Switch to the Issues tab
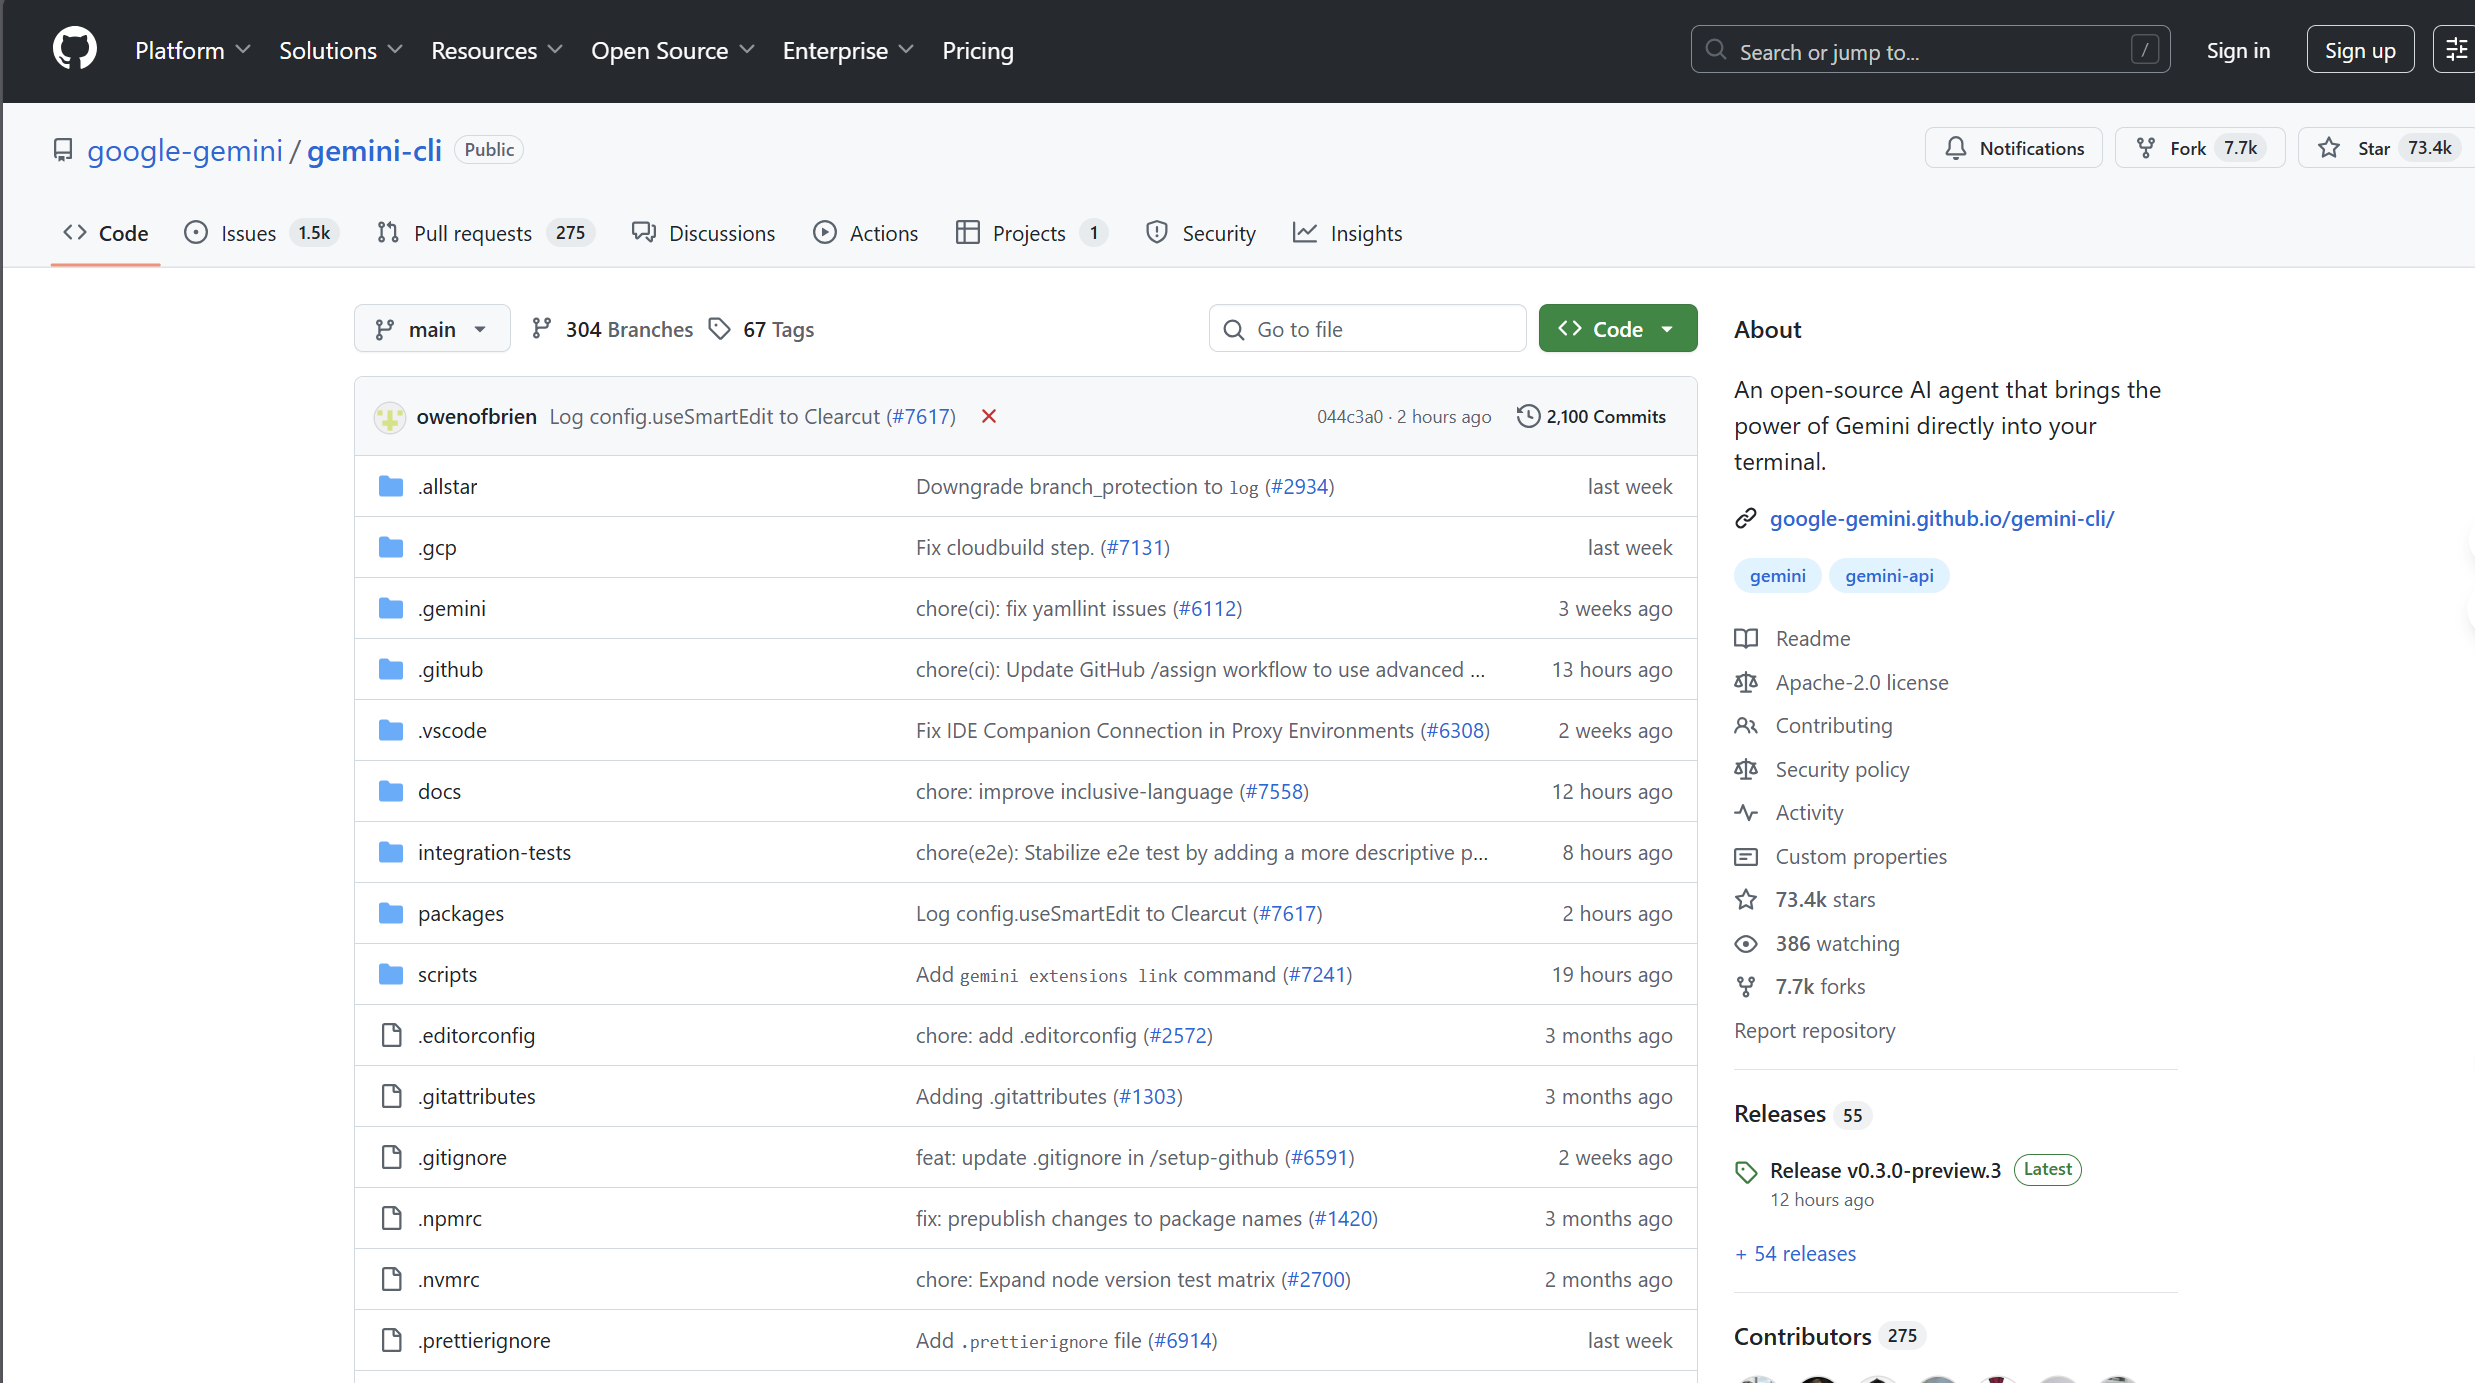 pyautogui.click(x=261, y=233)
